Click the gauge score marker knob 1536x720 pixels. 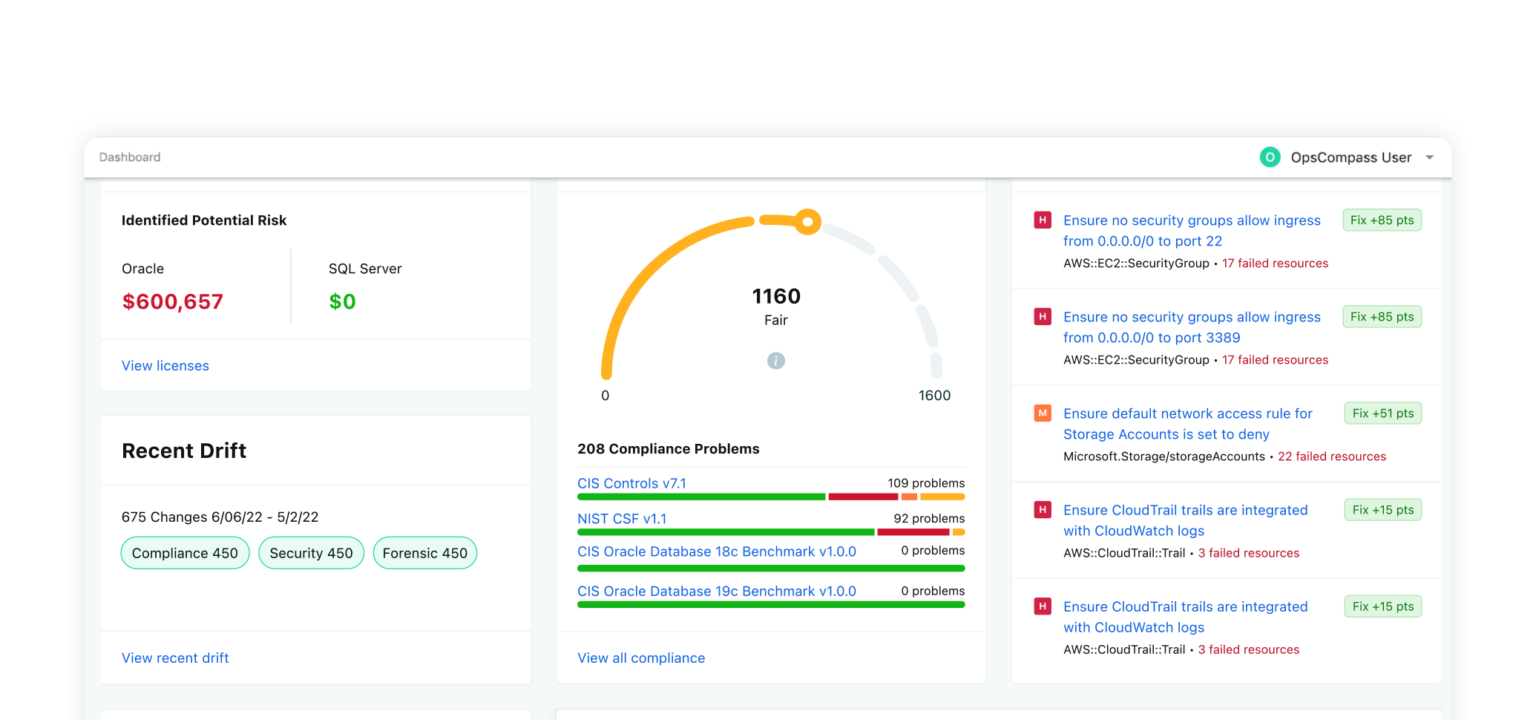pyautogui.click(x=808, y=222)
